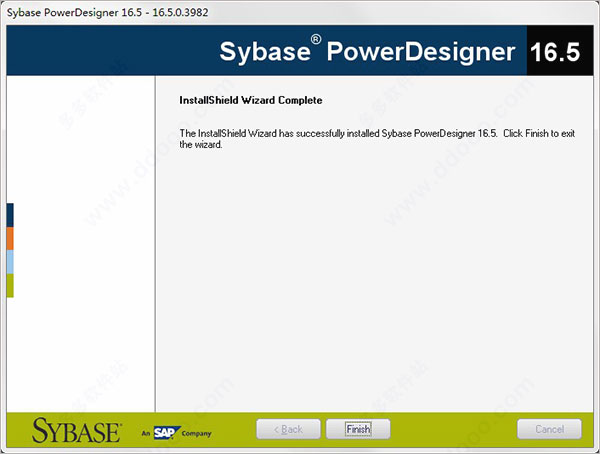This screenshot has width=600, height=454.
Task: Click the successfully installed message text
Action: tap(377, 139)
